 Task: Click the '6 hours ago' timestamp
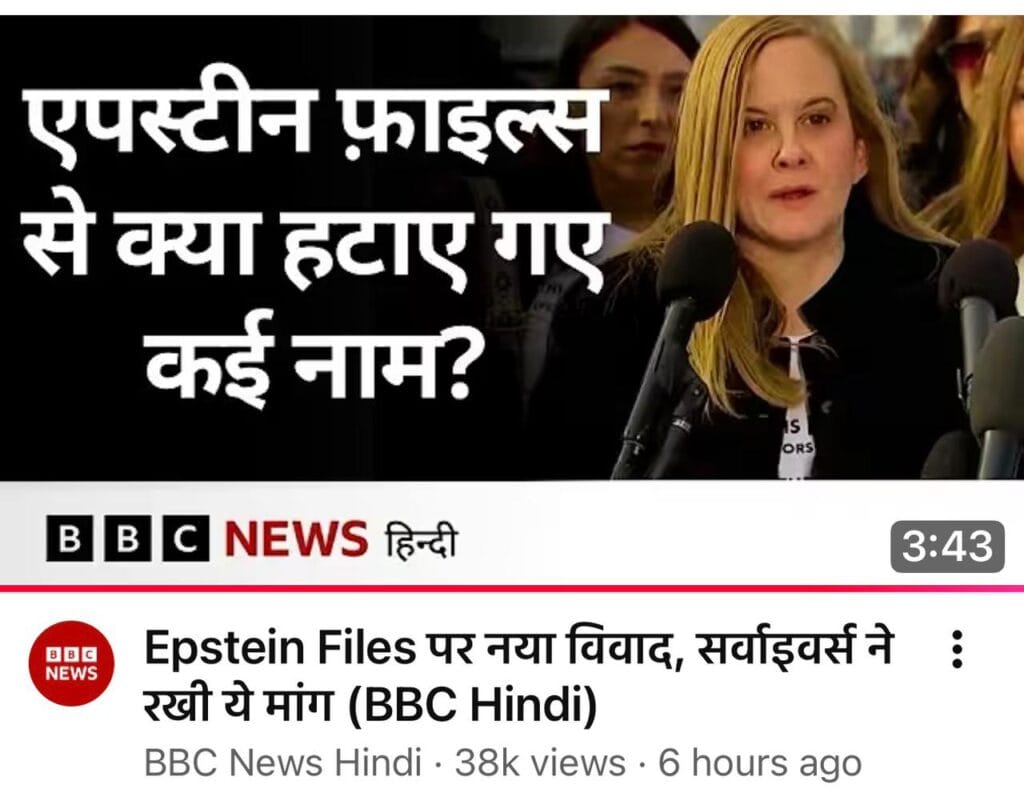coord(760,762)
